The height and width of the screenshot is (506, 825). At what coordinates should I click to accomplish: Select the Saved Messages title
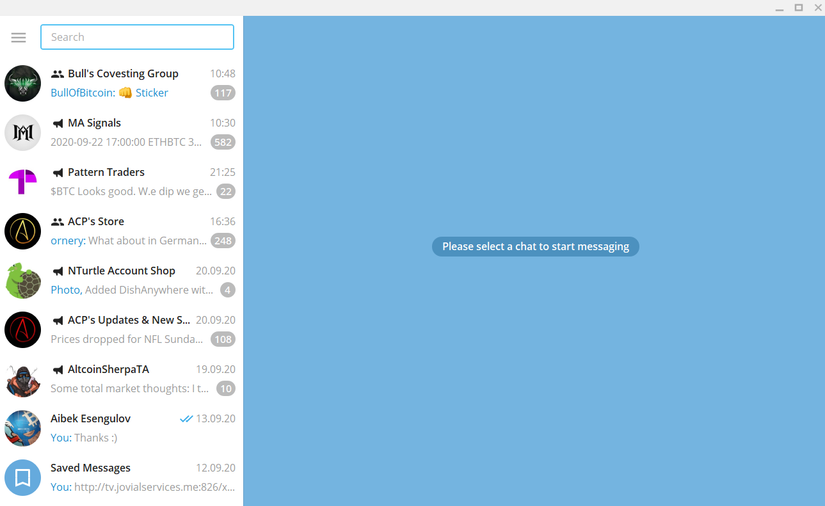pos(90,468)
